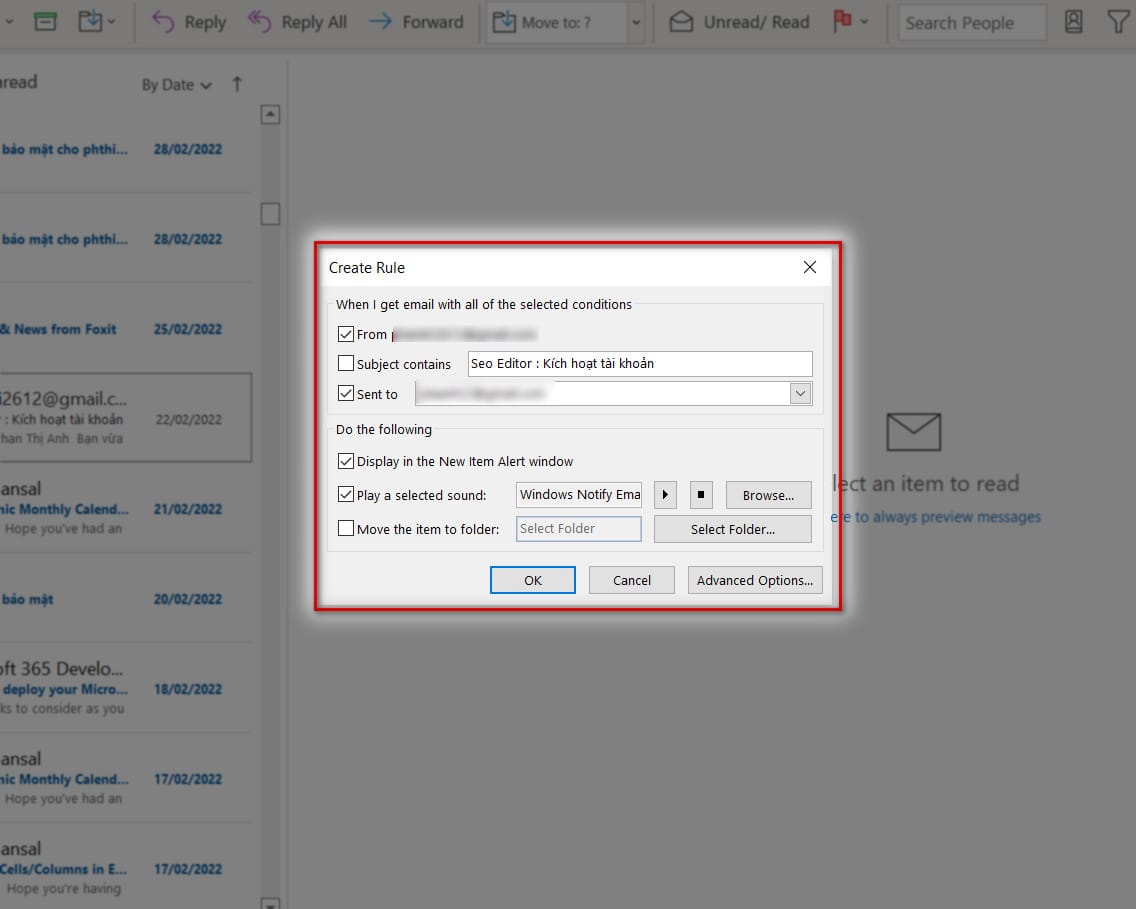Screen dimensions: 1136x909
Task: Click the 'Move to: ?' quick step
Action: coord(556,22)
